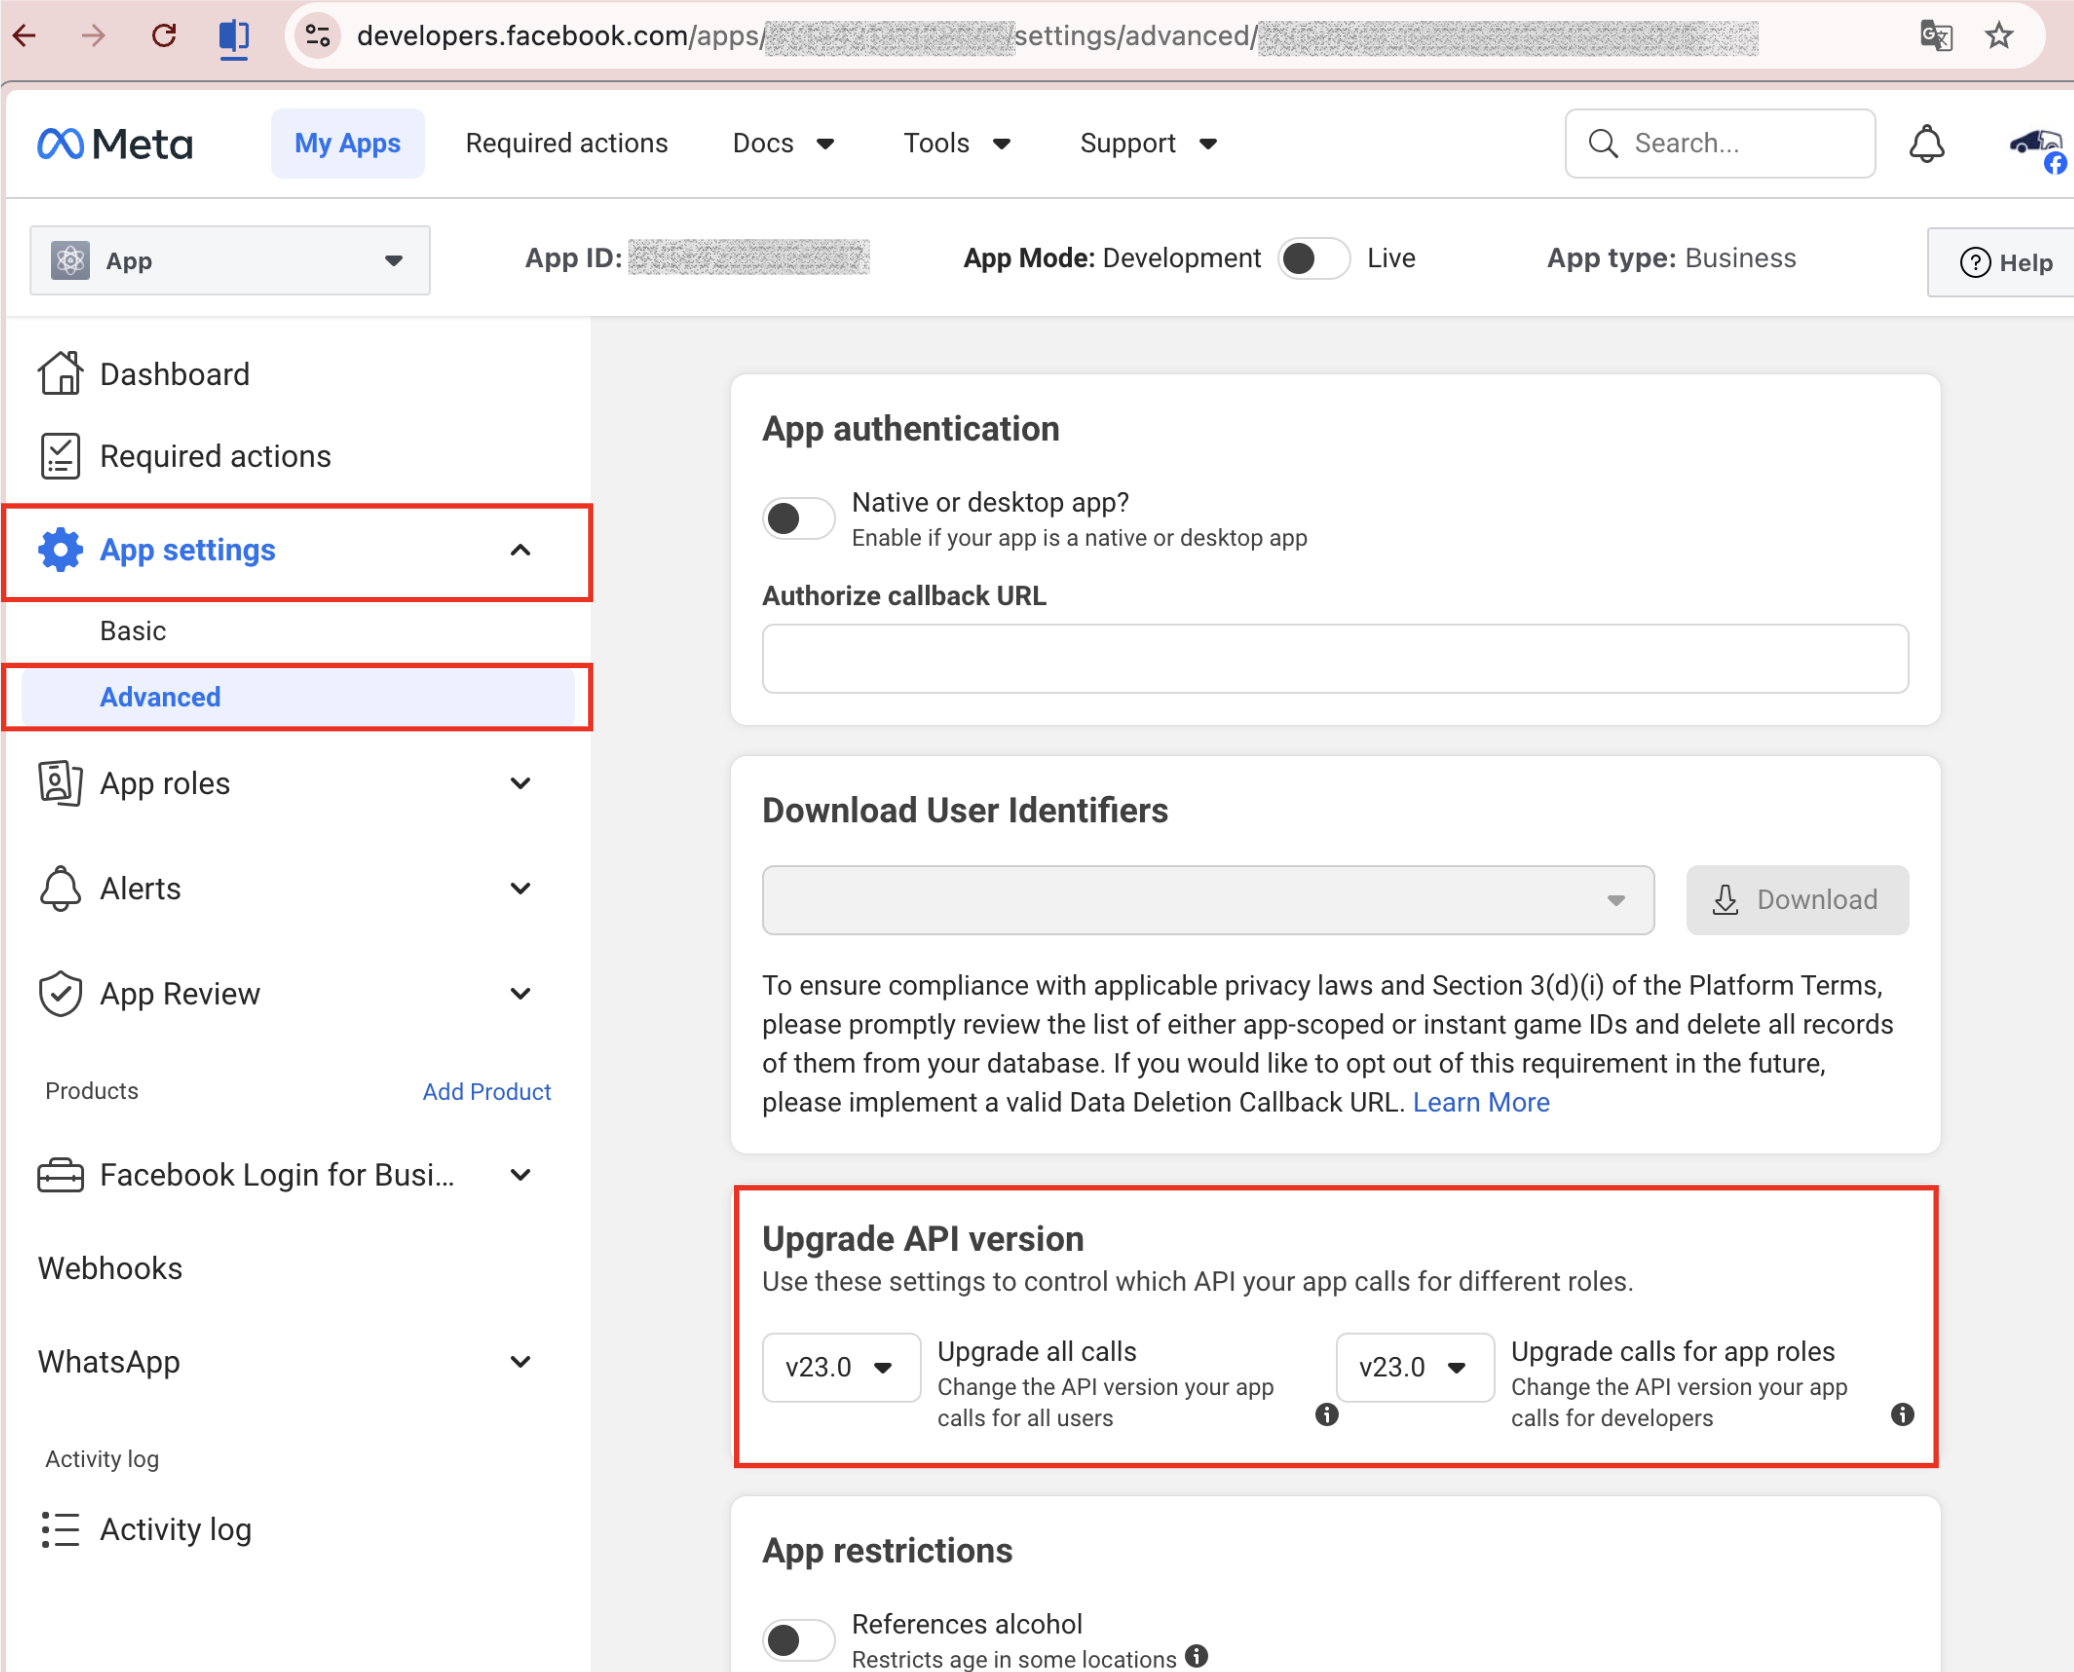Open Webhooks in the sidebar
2074x1672 pixels.
coord(110,1268)
